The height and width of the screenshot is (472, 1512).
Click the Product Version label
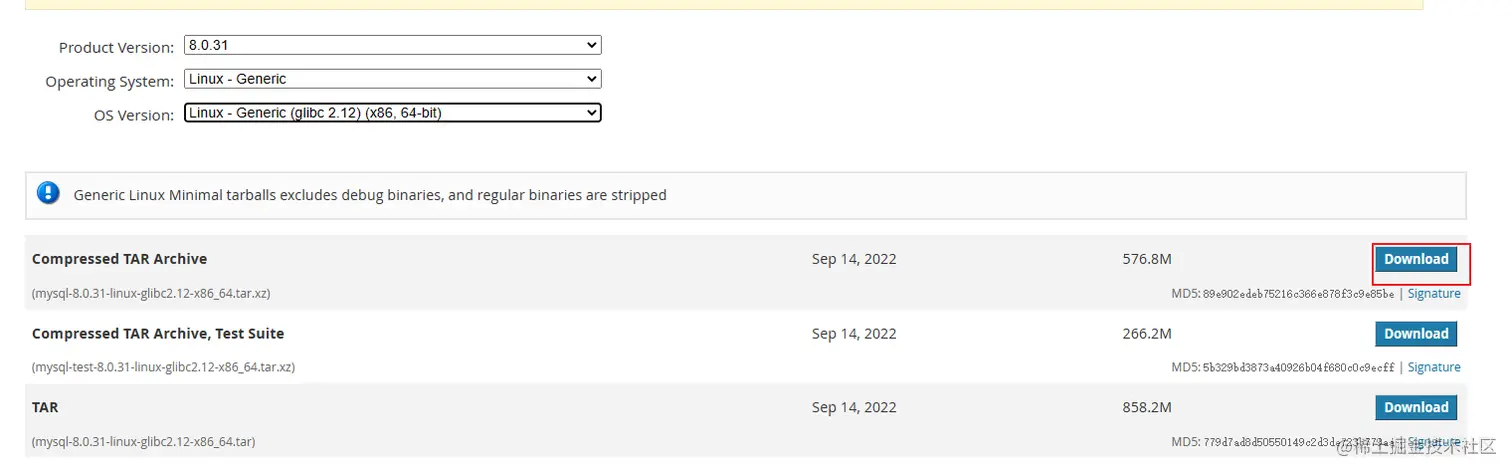pos(116,48)
